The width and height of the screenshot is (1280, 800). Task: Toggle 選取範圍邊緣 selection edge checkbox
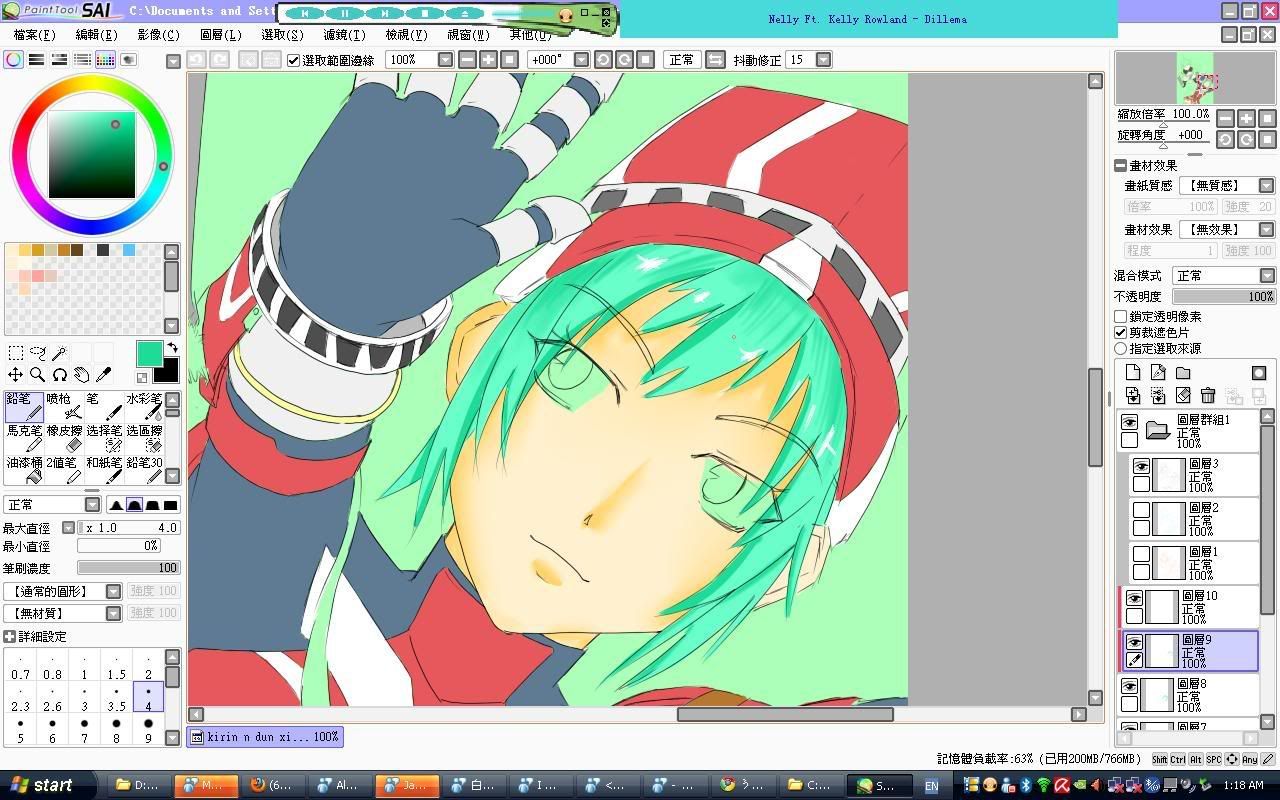coord(293,60)
